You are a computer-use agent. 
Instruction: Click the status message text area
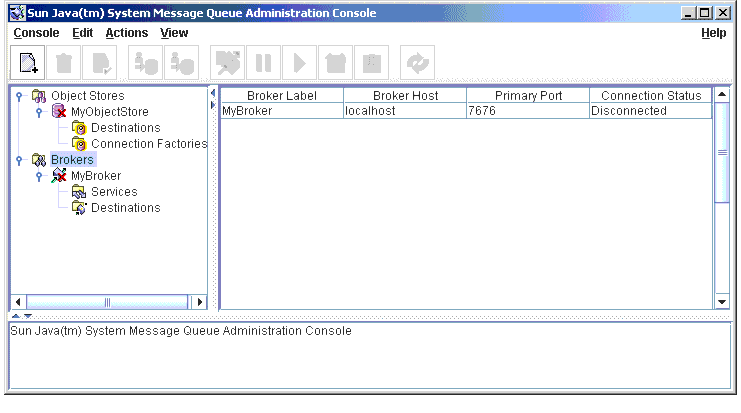370,355
